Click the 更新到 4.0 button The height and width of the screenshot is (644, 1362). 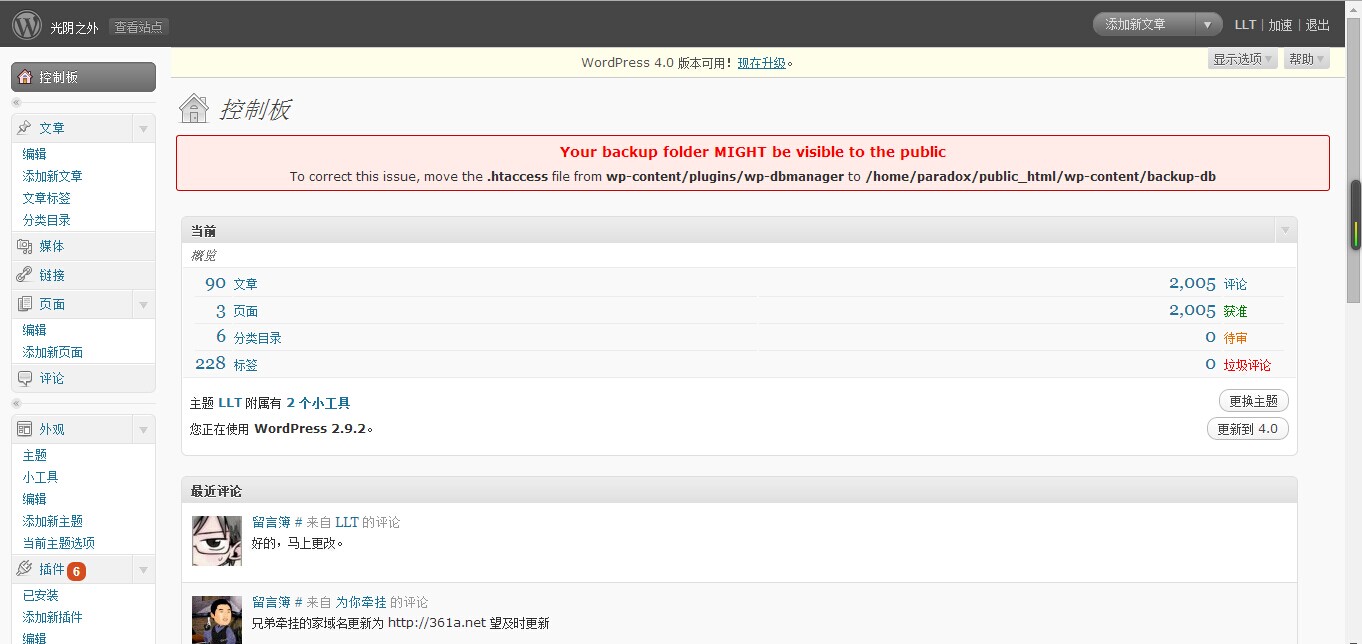1247,429
